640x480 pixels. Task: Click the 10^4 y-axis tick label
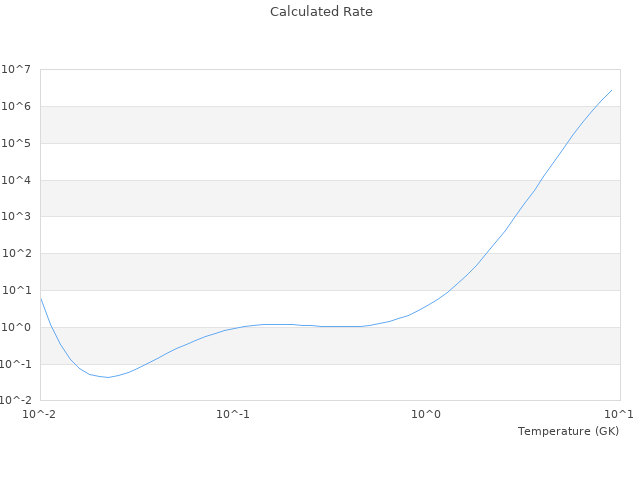[17, 181]
